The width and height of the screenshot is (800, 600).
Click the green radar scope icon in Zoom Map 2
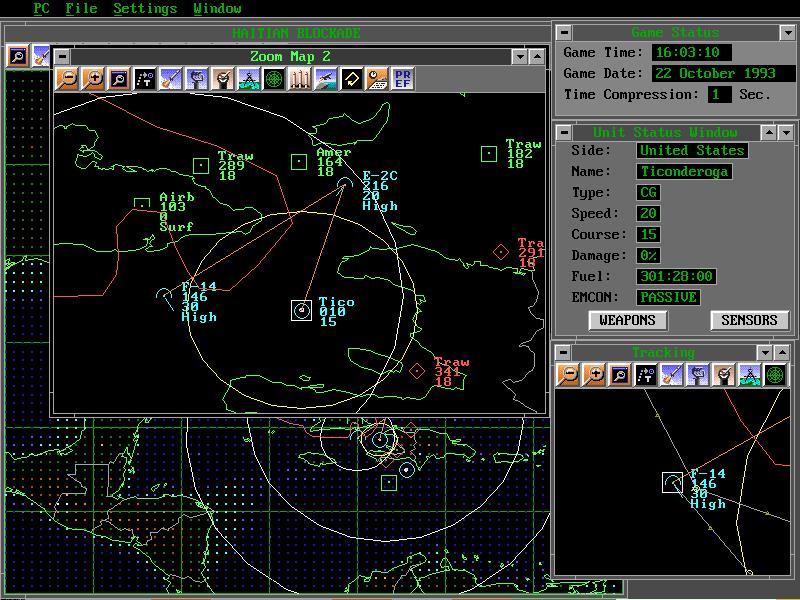click(274, 79)
